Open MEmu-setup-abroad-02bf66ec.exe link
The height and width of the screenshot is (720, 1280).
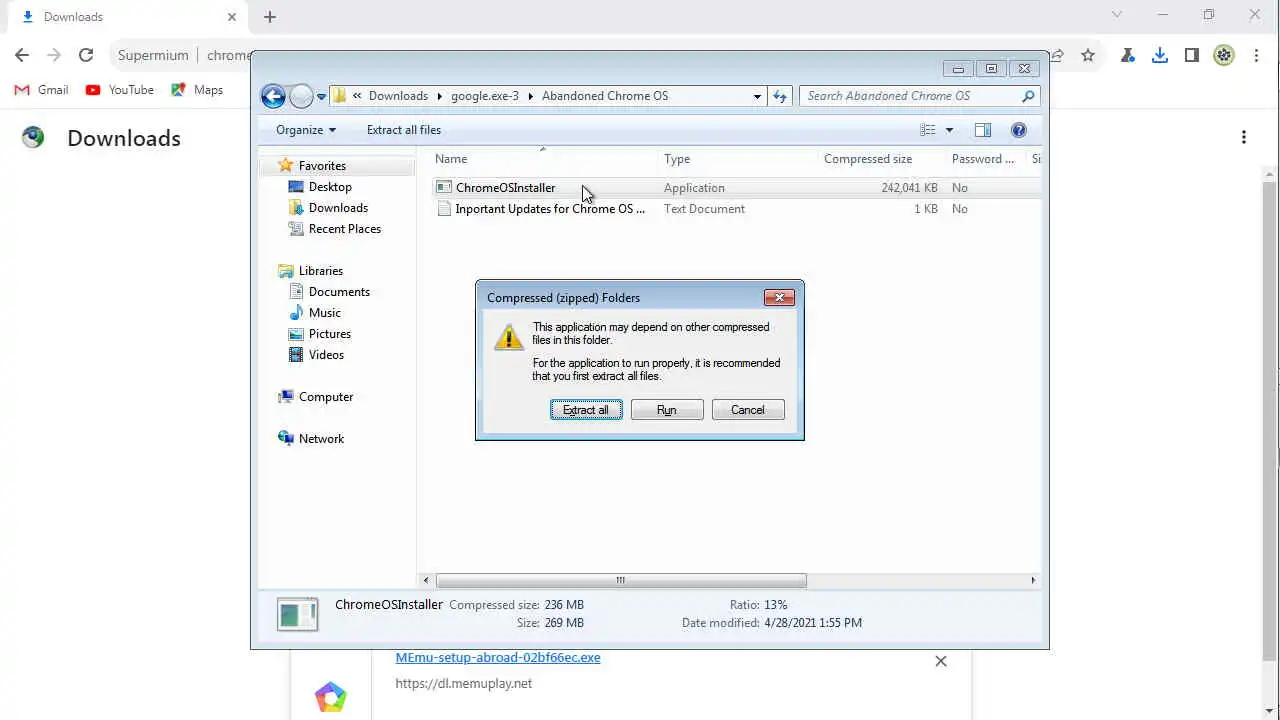click(x=498, y=658)
